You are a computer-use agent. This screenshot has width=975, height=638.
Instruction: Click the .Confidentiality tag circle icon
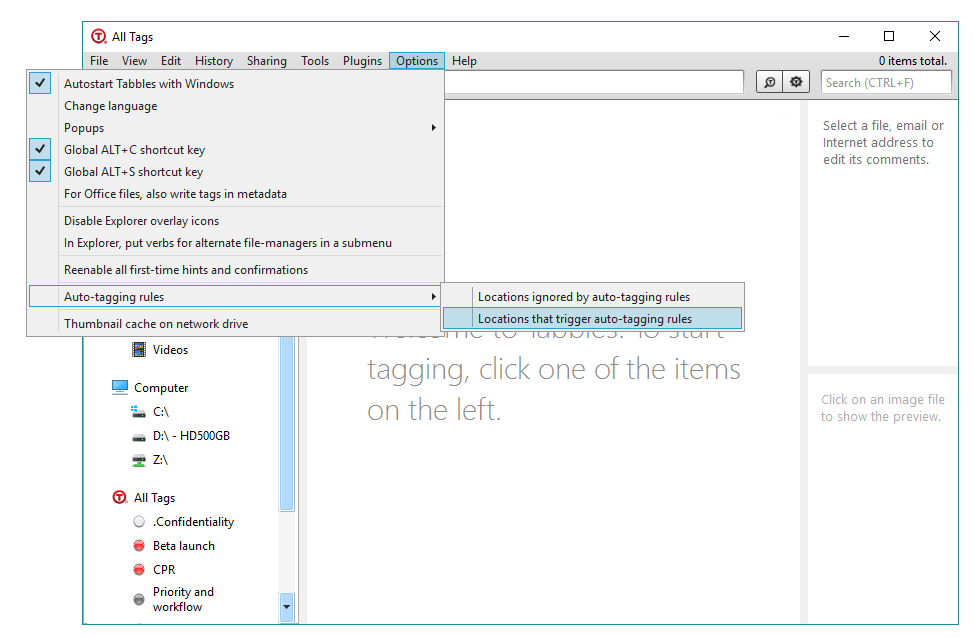pos(139,522)
